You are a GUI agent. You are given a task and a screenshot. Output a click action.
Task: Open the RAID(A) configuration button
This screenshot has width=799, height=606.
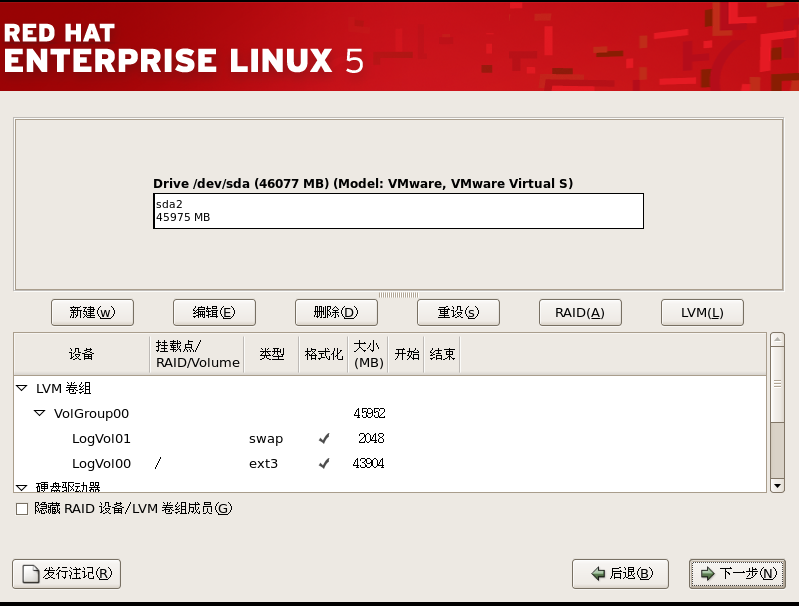tap(580, 312)
